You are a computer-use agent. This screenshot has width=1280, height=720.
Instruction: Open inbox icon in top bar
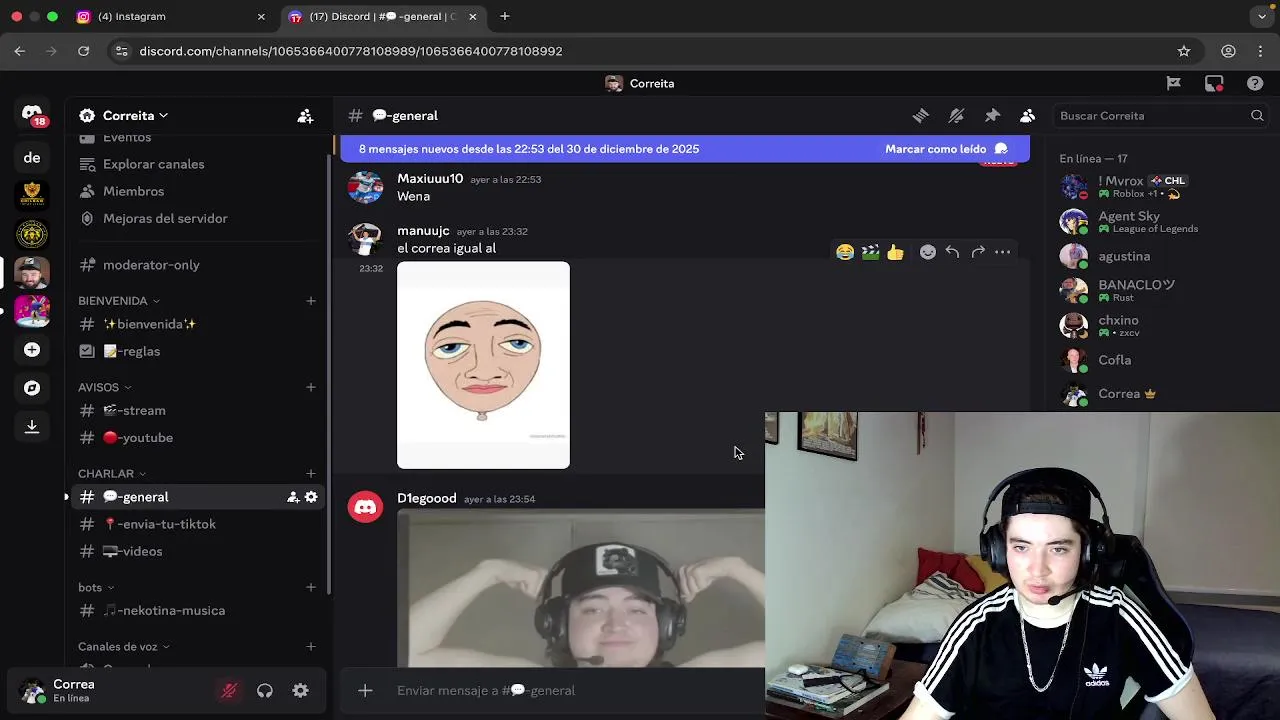(x=1214, y=84)
